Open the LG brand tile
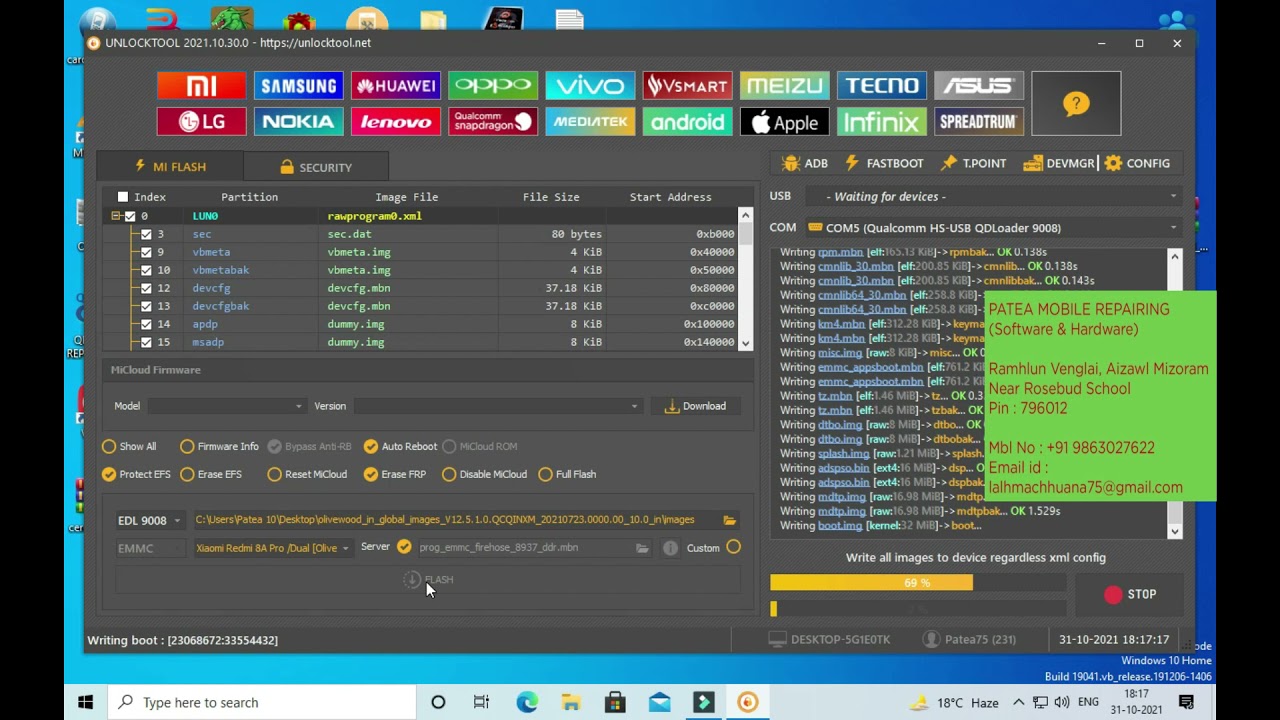 point(201,122)
